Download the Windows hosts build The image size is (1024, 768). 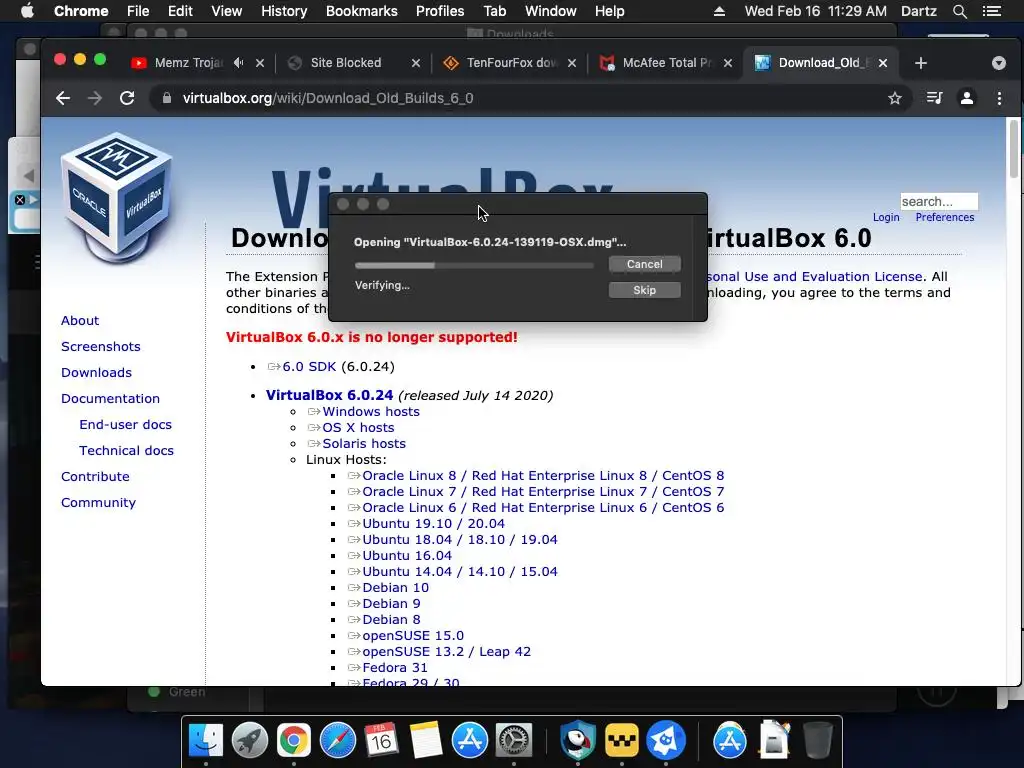click(371, 411)
